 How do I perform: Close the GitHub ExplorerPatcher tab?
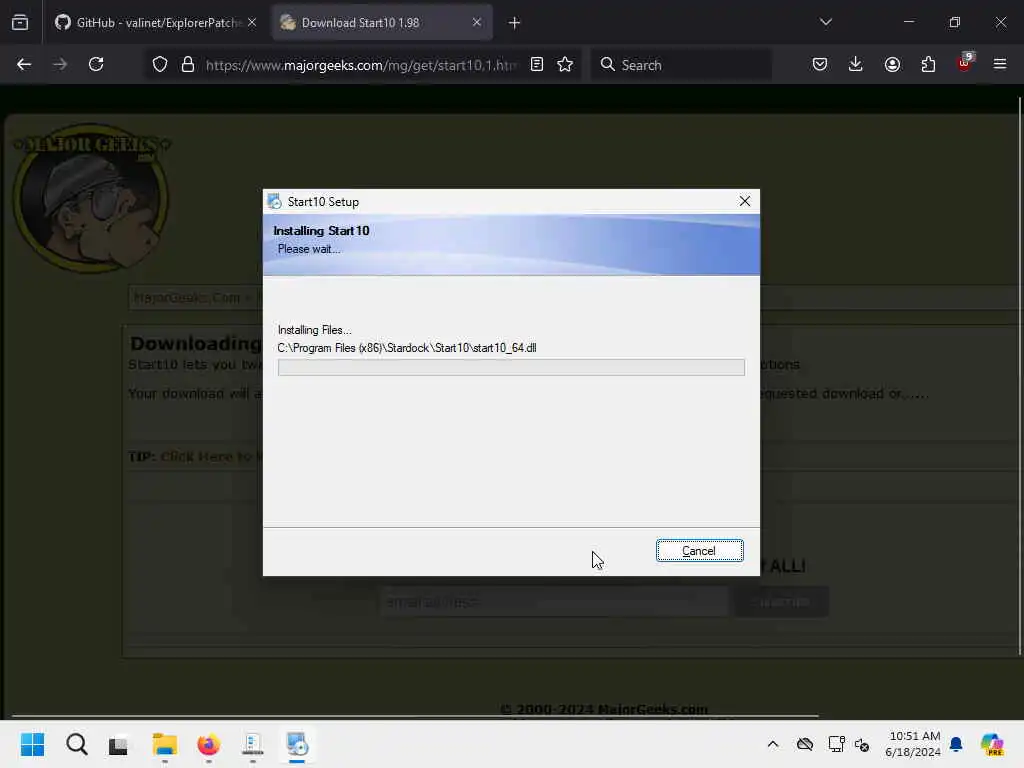252,22
